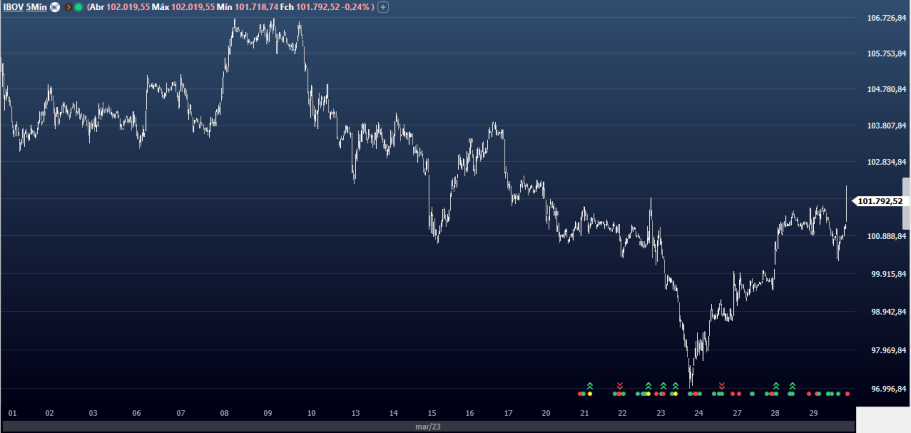The image size is (911, 433).
Task: Toggle the green status dot in header
Action: tap(79, 7)
